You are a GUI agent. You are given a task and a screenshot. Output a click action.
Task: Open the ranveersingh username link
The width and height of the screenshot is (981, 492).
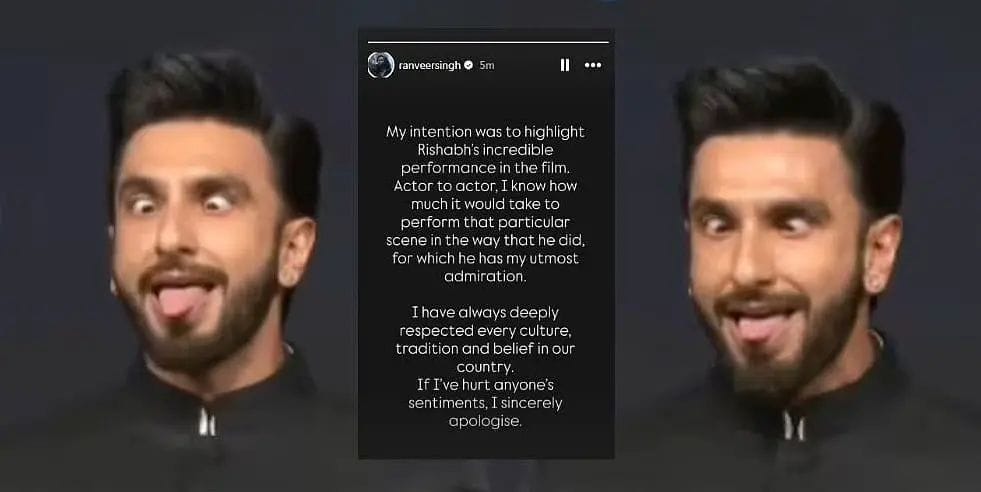click(430, 65)
